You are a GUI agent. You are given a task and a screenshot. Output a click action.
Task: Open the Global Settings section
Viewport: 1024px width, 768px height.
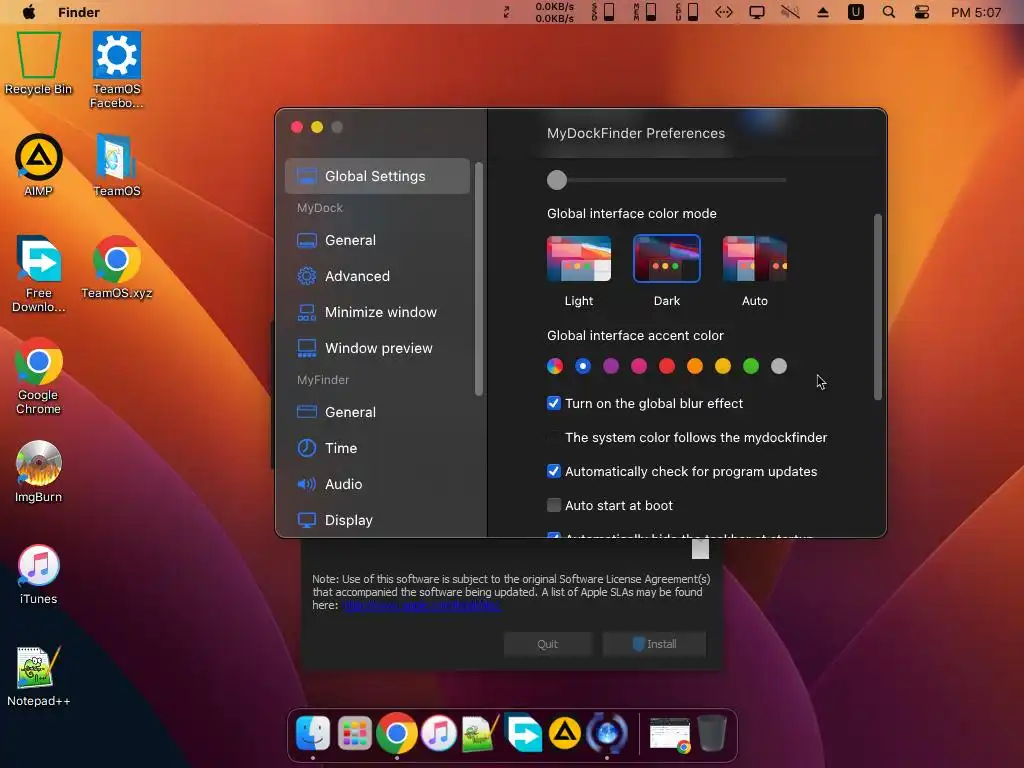coord(377,176)
